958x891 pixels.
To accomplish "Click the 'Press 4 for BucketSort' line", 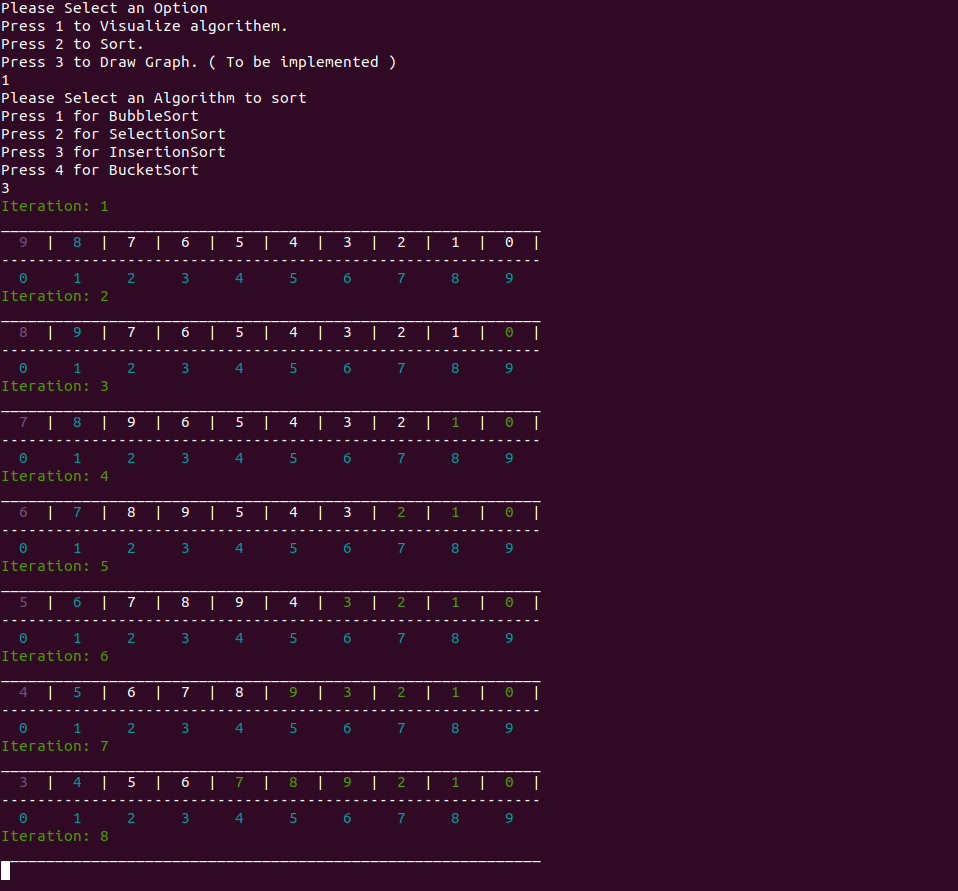I will pos(100,170).
